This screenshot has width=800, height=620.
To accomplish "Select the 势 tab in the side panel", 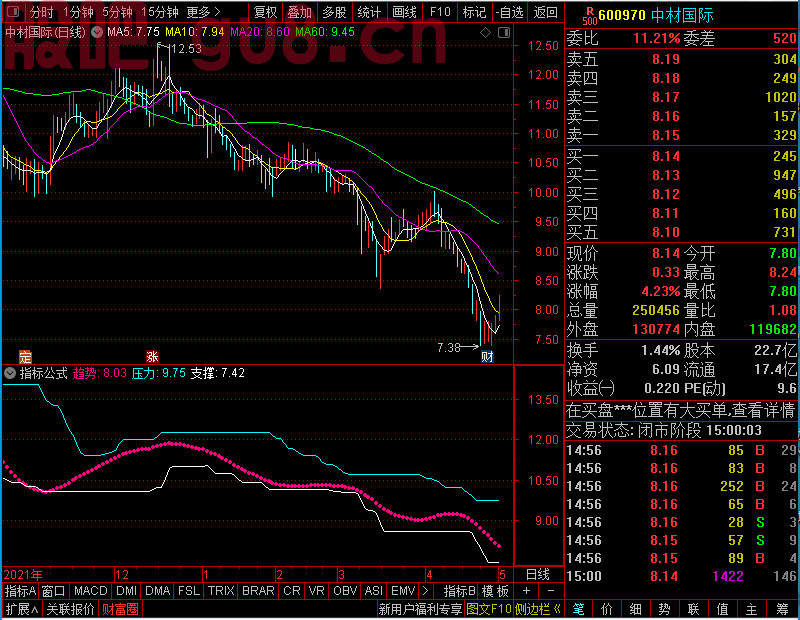I will [664, 609].
